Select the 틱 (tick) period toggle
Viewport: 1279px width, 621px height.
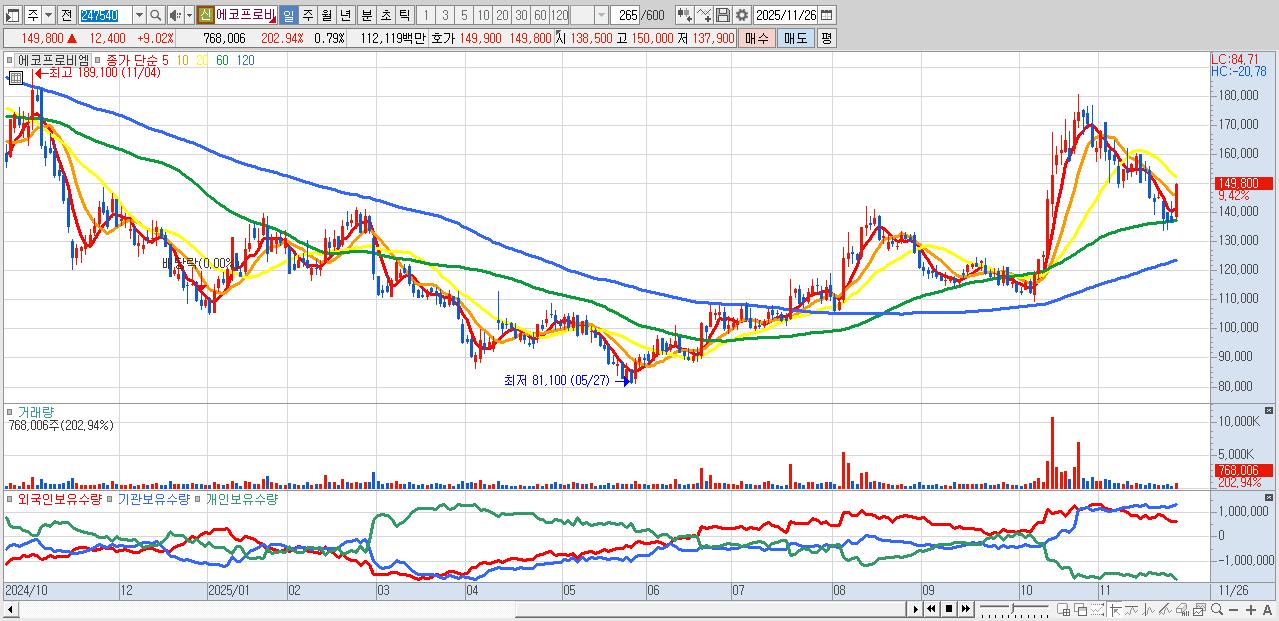[x=404, y=15]
